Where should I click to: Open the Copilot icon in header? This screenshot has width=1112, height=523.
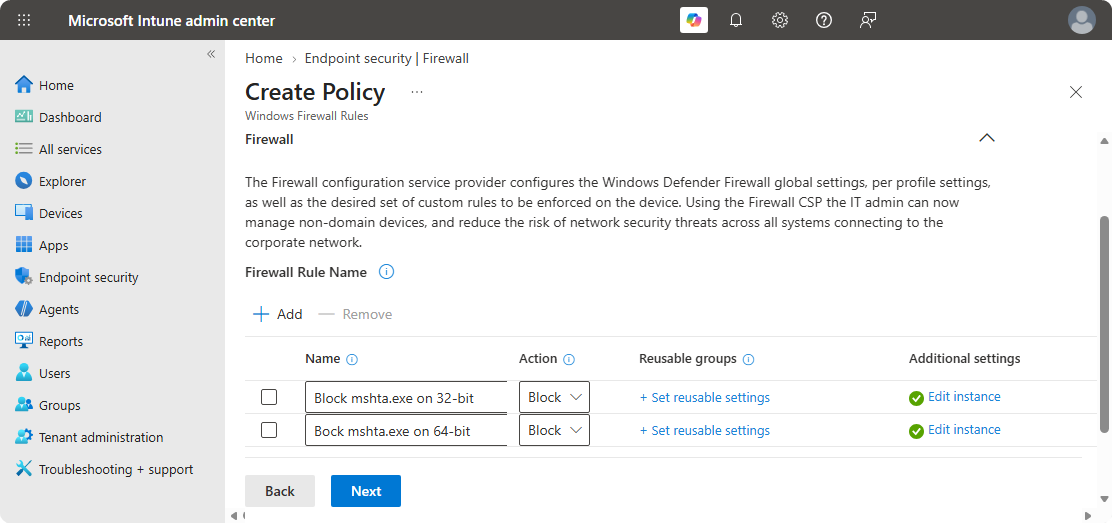694,20
